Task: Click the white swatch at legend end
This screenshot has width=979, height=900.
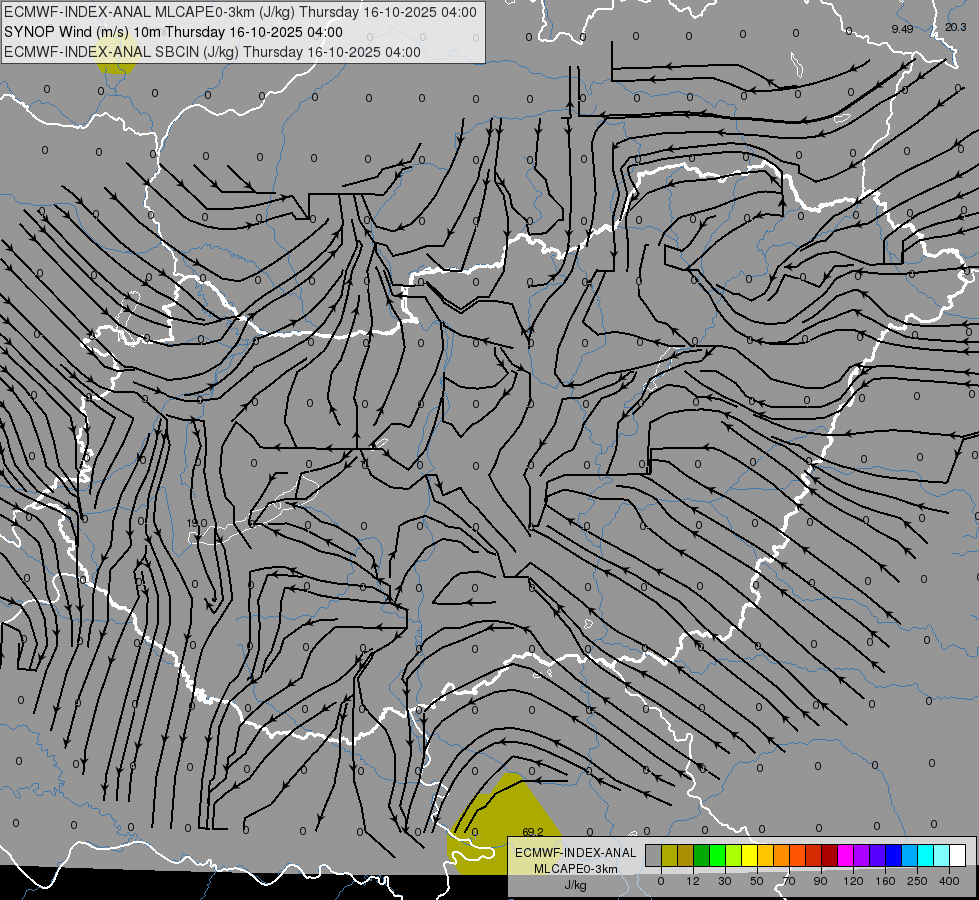Action: (958, 855)
